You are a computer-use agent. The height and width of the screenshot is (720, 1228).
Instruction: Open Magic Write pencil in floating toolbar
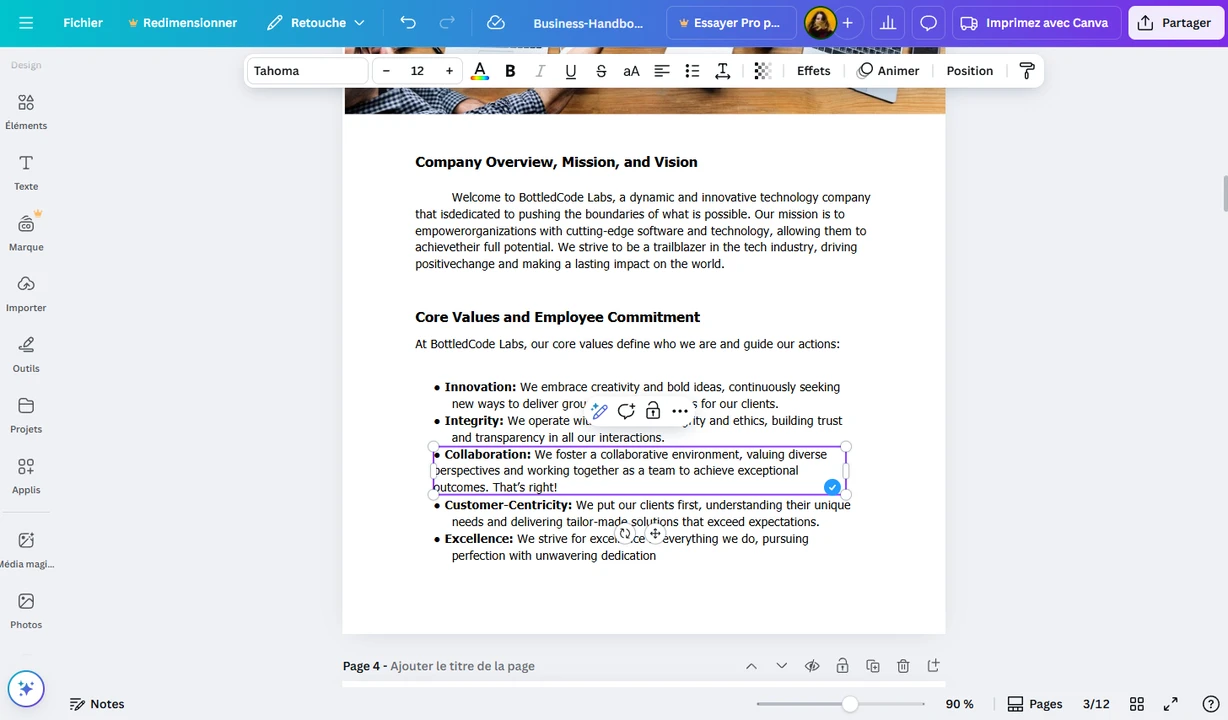(600, 411)
